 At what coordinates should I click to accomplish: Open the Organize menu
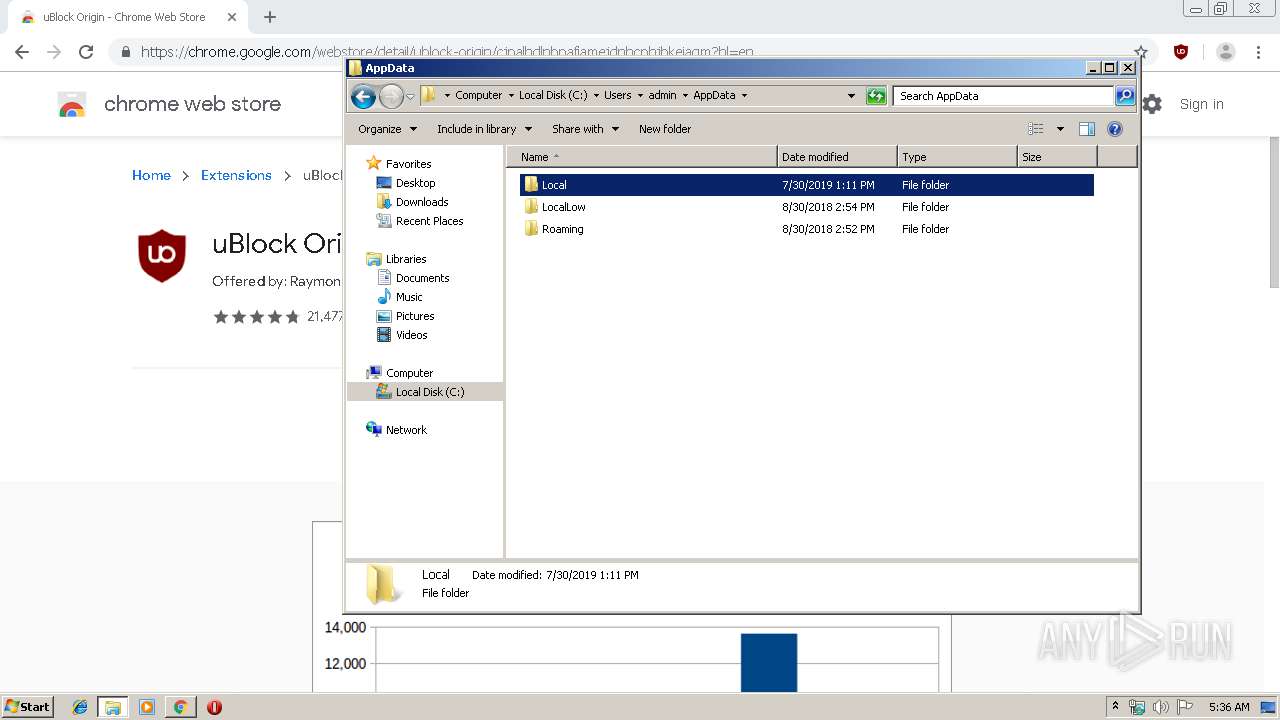pos(387,129)
